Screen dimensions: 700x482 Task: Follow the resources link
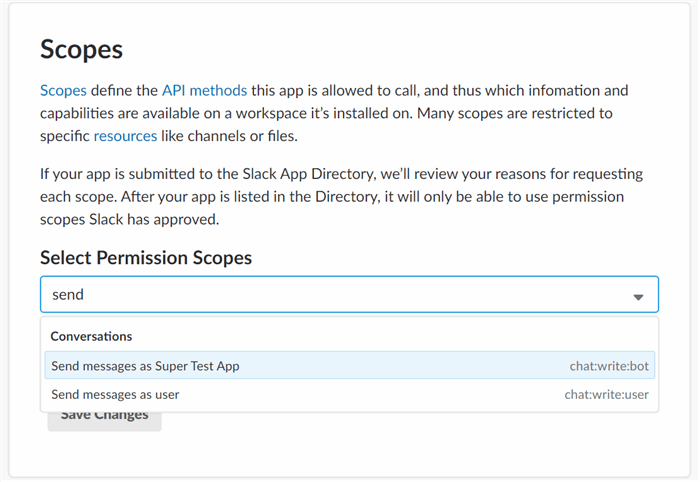tap(125, 136)
